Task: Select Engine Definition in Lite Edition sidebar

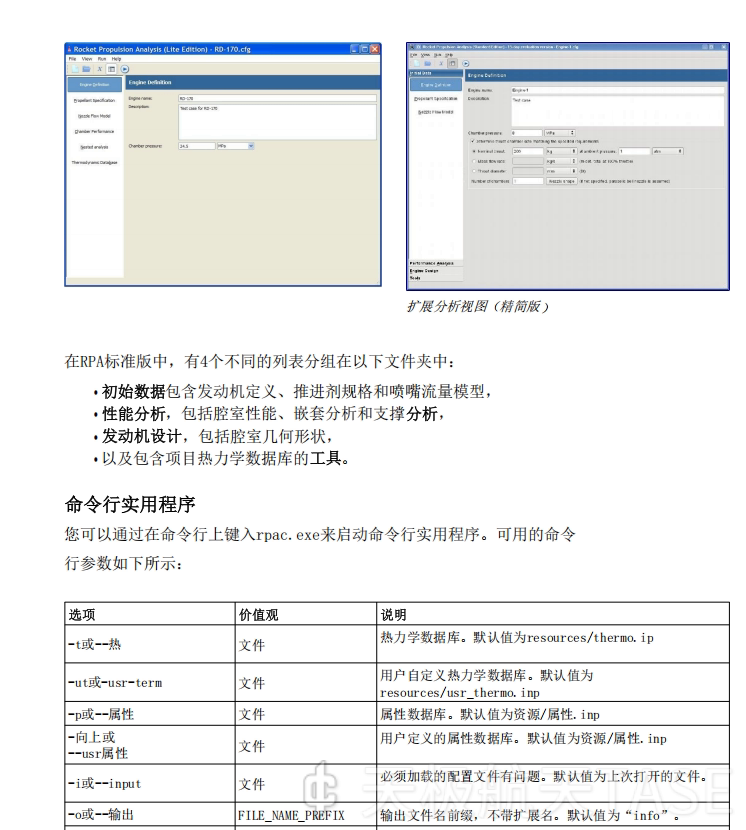Action: click(x=94, y=85)
